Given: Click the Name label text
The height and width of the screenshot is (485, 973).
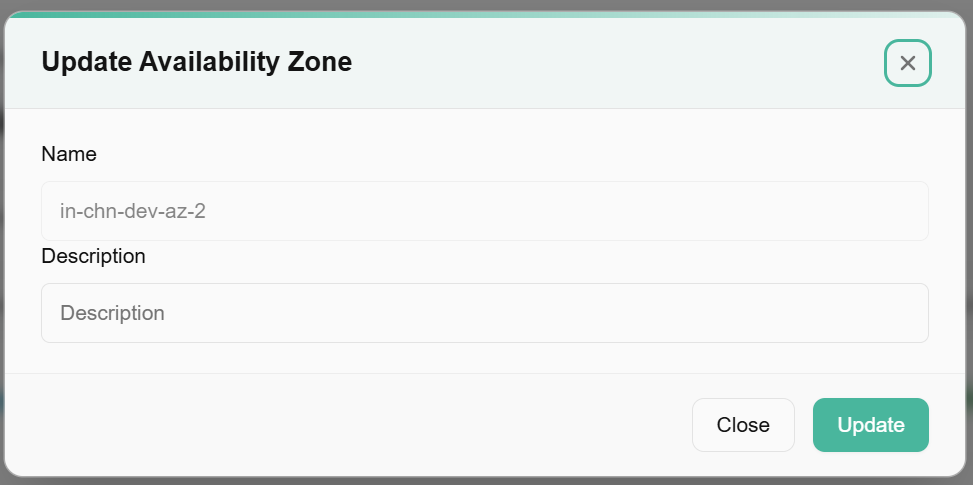Looking at the screenshot, I should pos(69,154).
